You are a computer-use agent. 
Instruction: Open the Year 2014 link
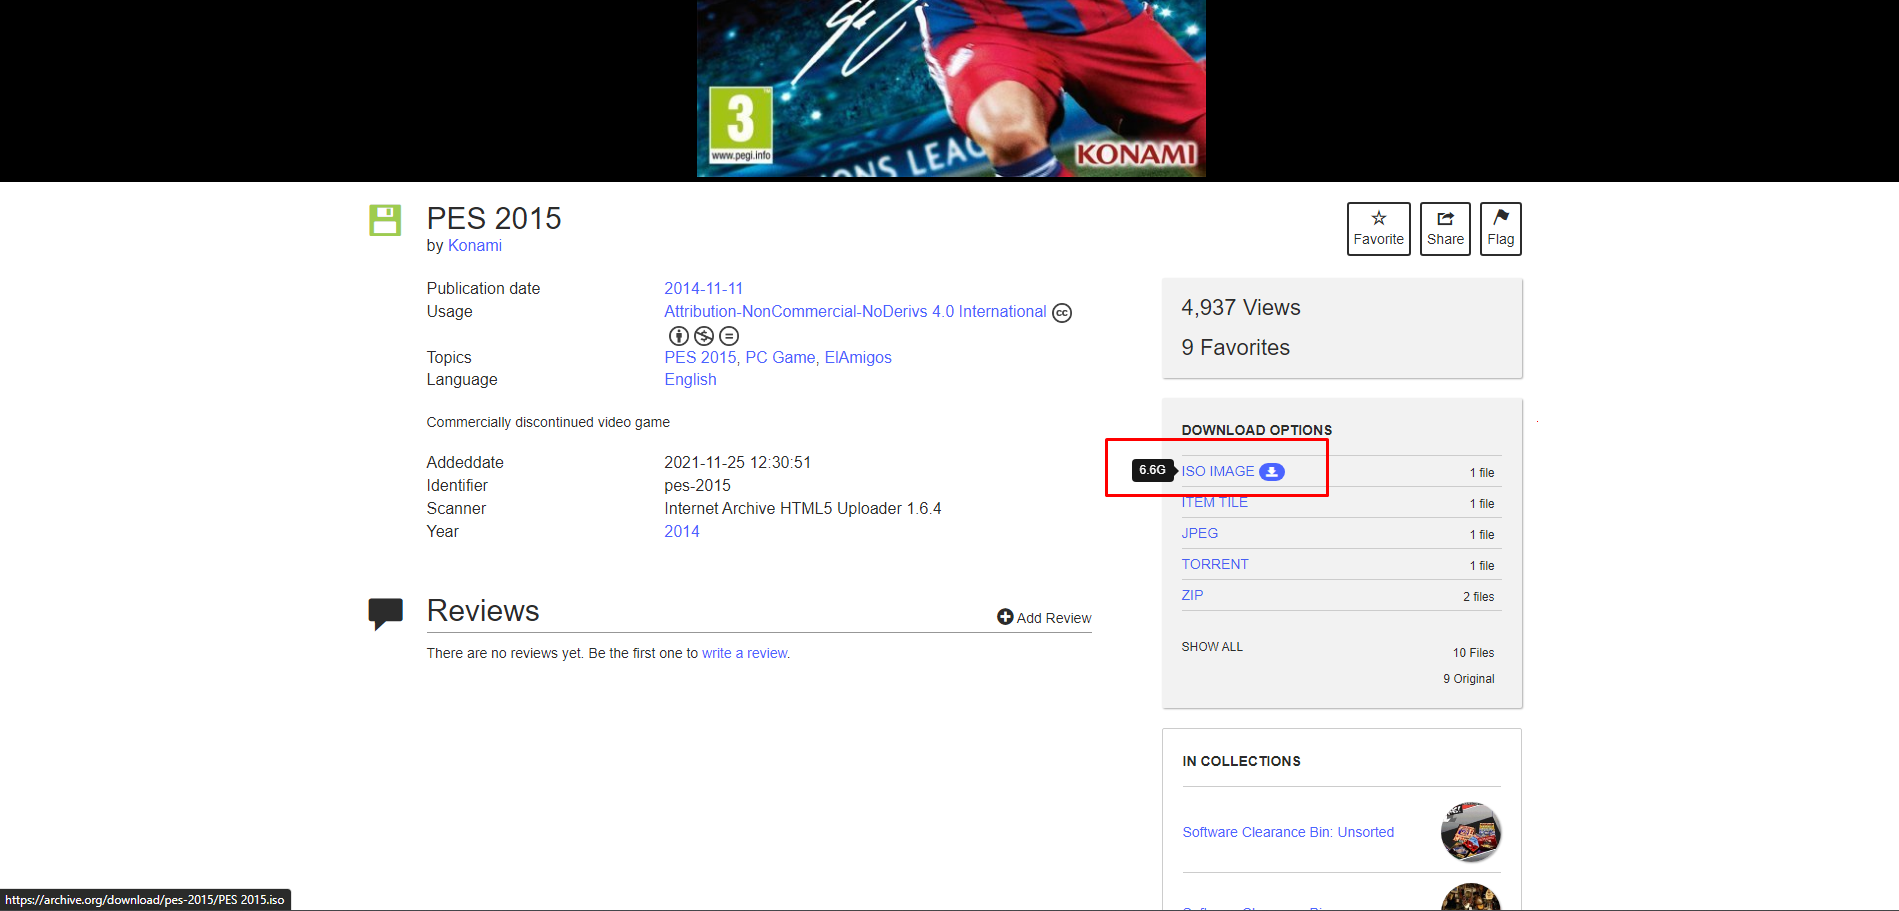682,532
